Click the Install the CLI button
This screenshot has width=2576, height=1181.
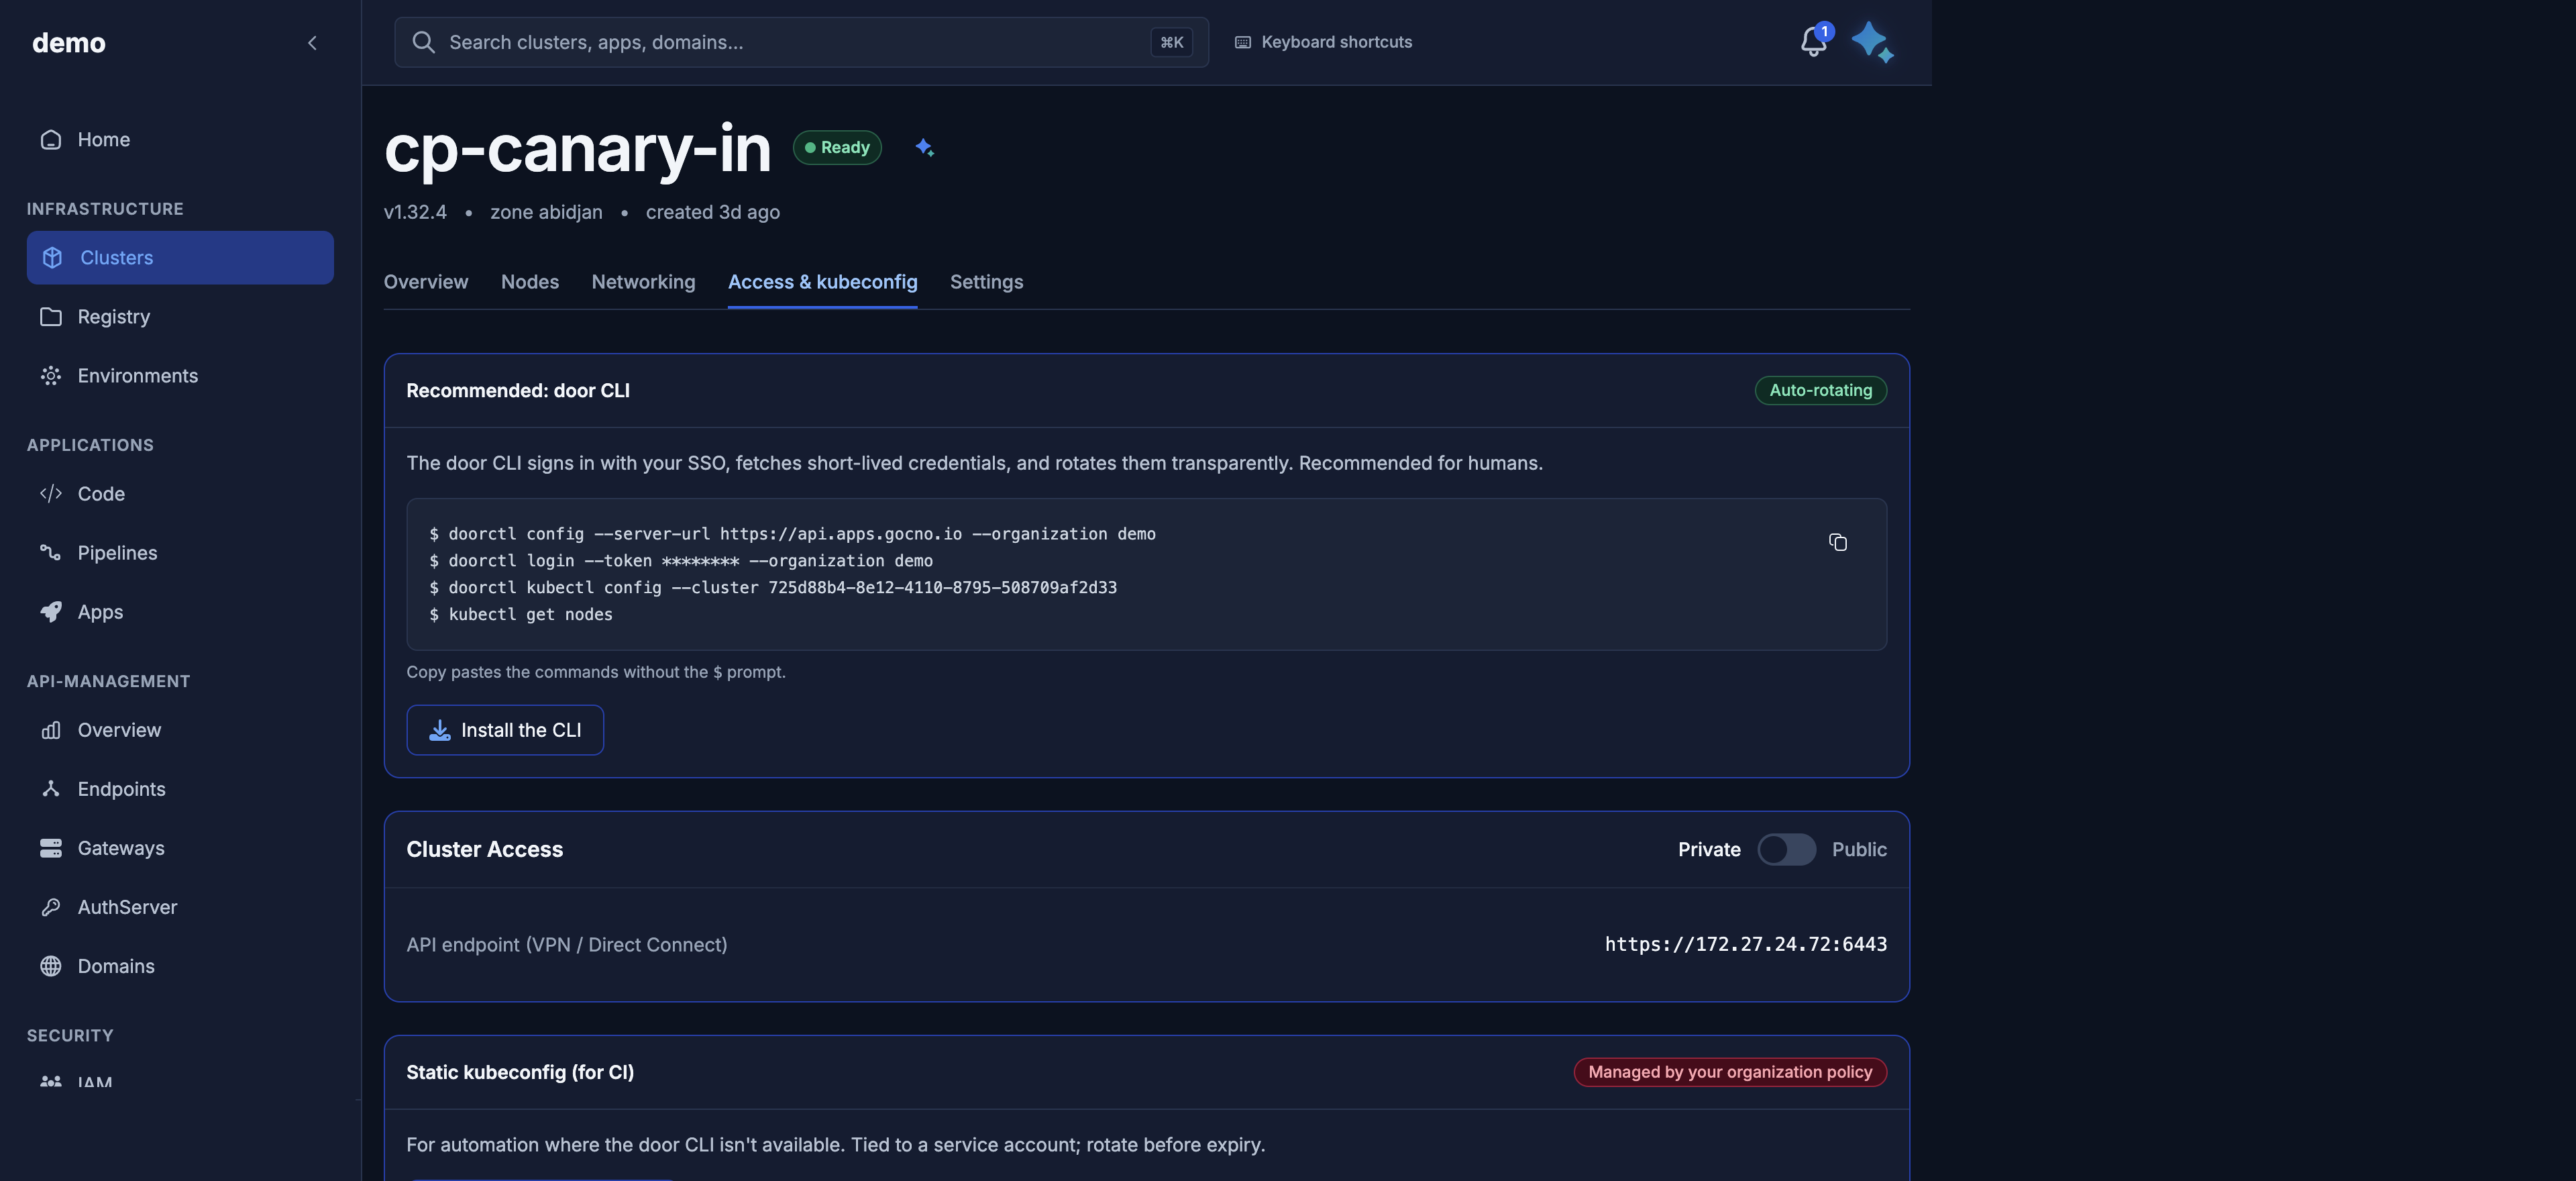point(505,730)
